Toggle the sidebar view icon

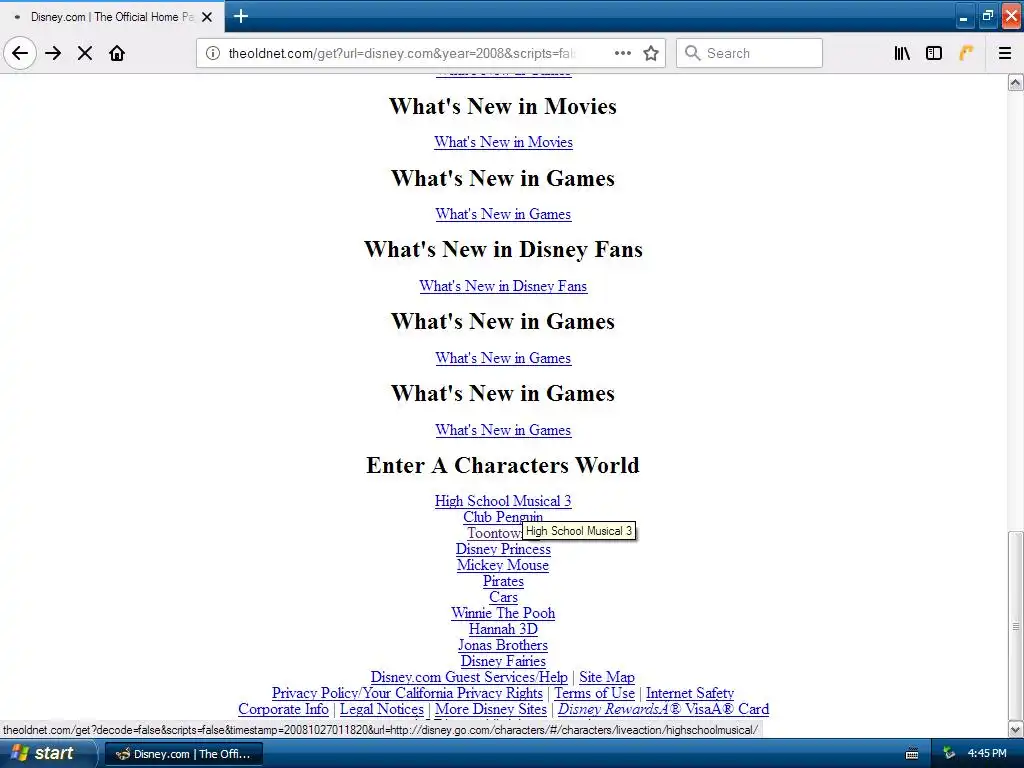[x=934, y=53]
